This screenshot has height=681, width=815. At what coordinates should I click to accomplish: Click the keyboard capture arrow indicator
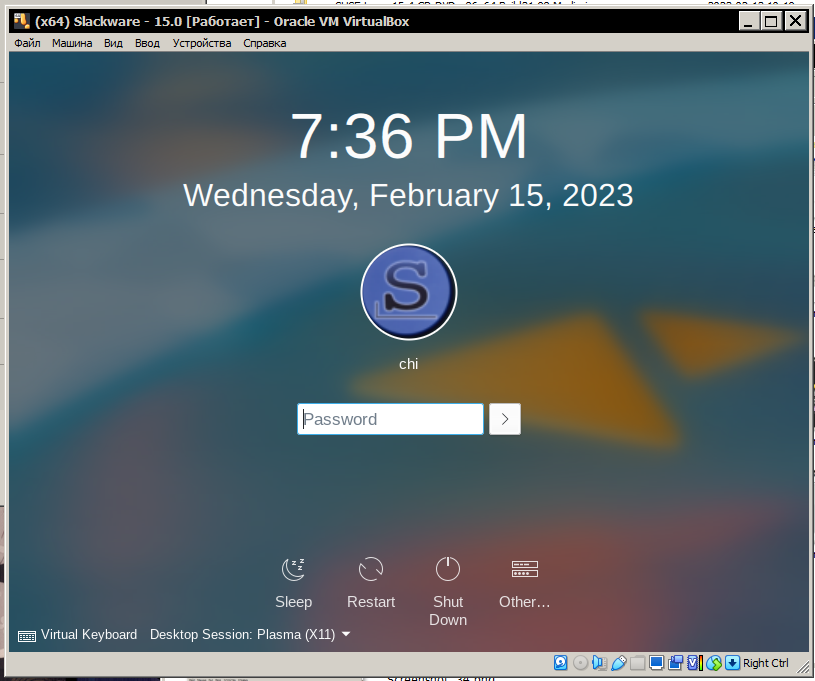click(x=732, y=663)
